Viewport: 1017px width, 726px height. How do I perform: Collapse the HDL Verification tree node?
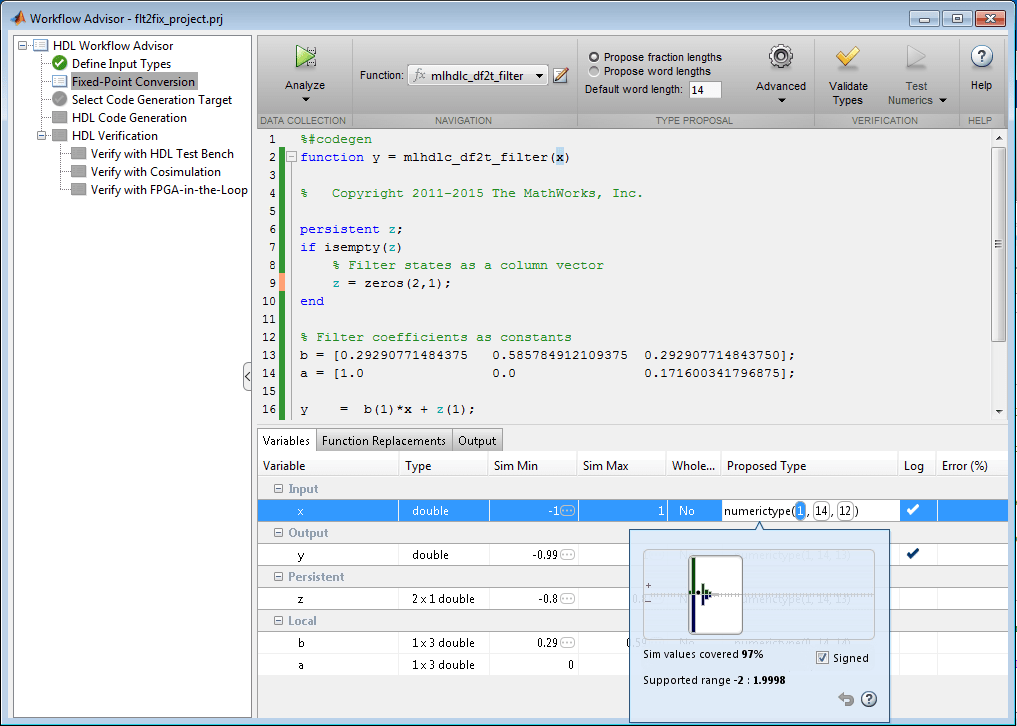coord(42,136)
